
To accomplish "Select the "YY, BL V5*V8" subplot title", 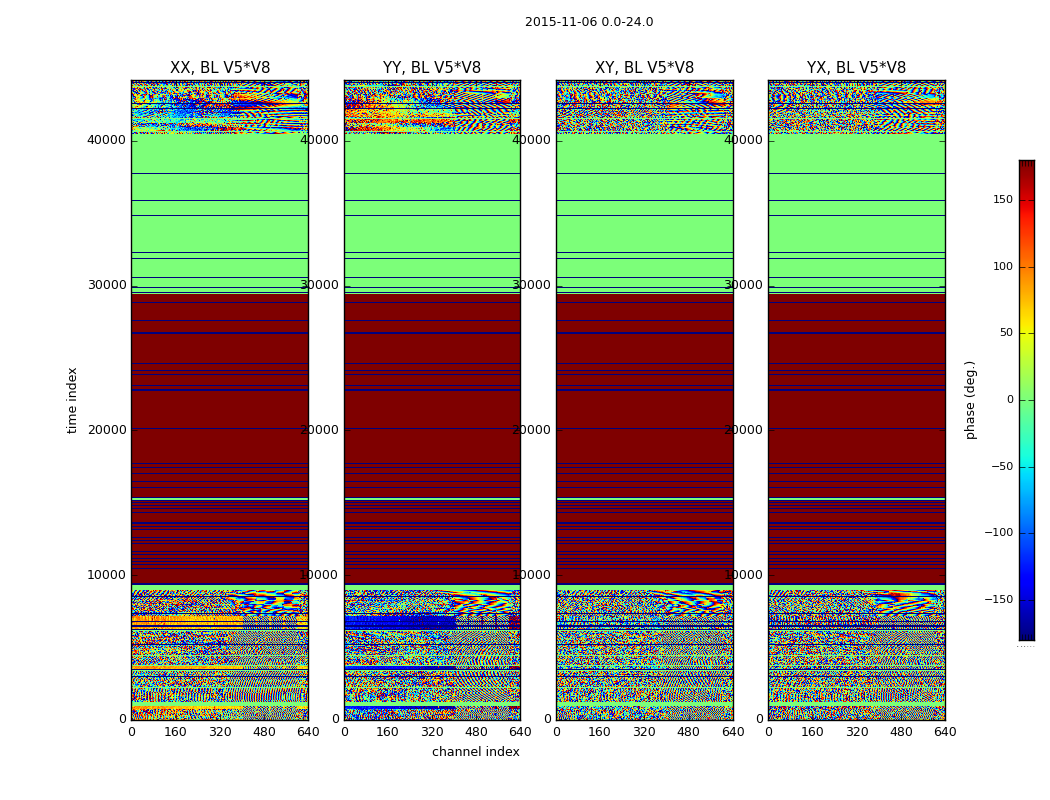I will (432, 68).
